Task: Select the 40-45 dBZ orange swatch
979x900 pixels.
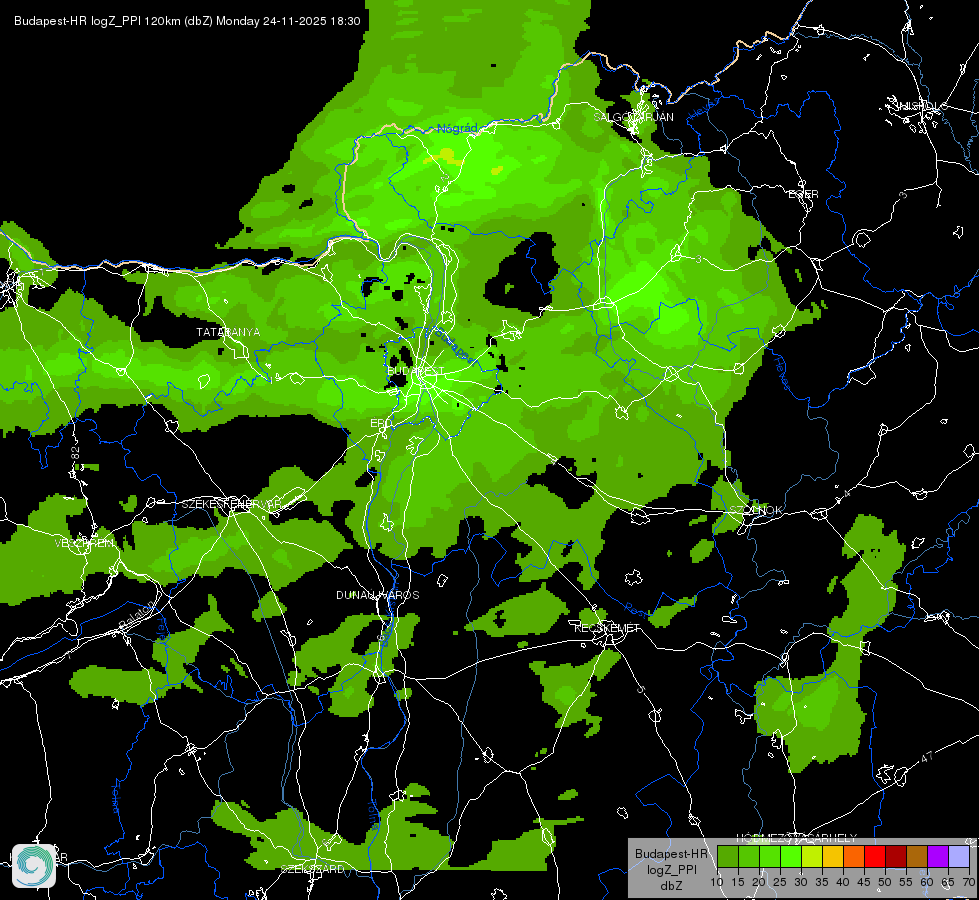Action: pyautogui.click(x=854, y=857)
